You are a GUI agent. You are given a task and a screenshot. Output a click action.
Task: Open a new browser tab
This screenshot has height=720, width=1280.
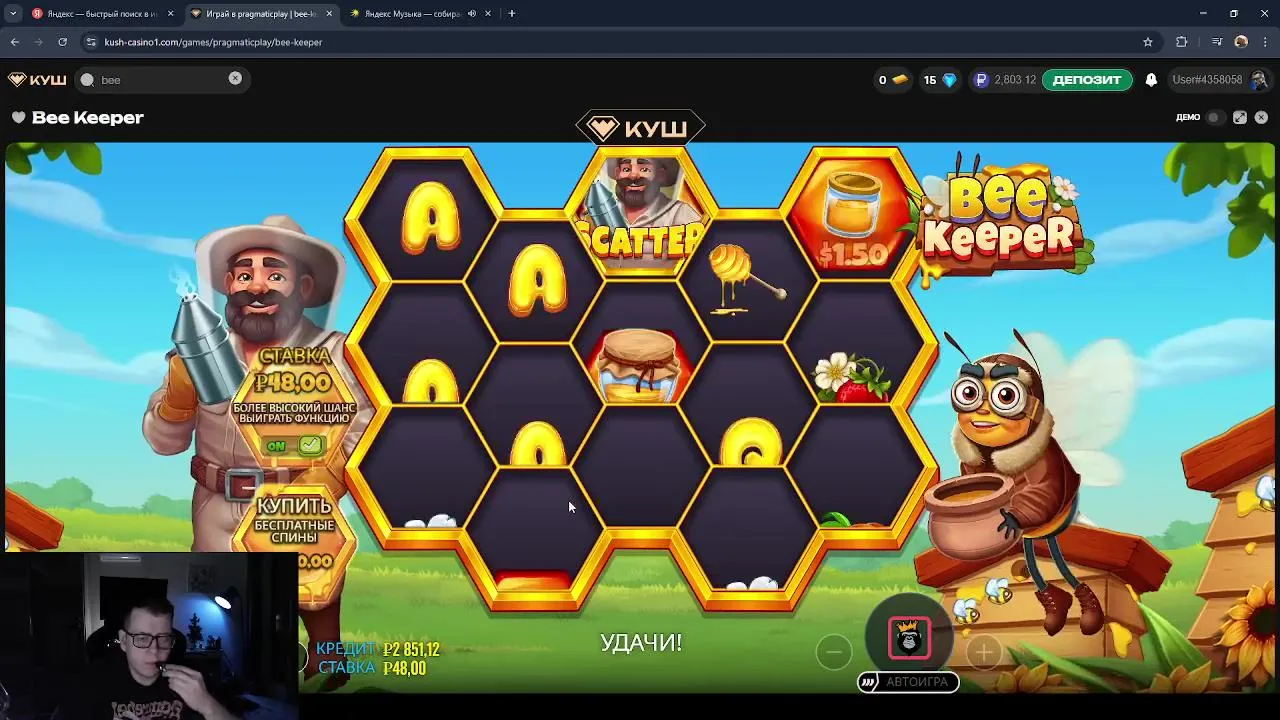[511, 14]
